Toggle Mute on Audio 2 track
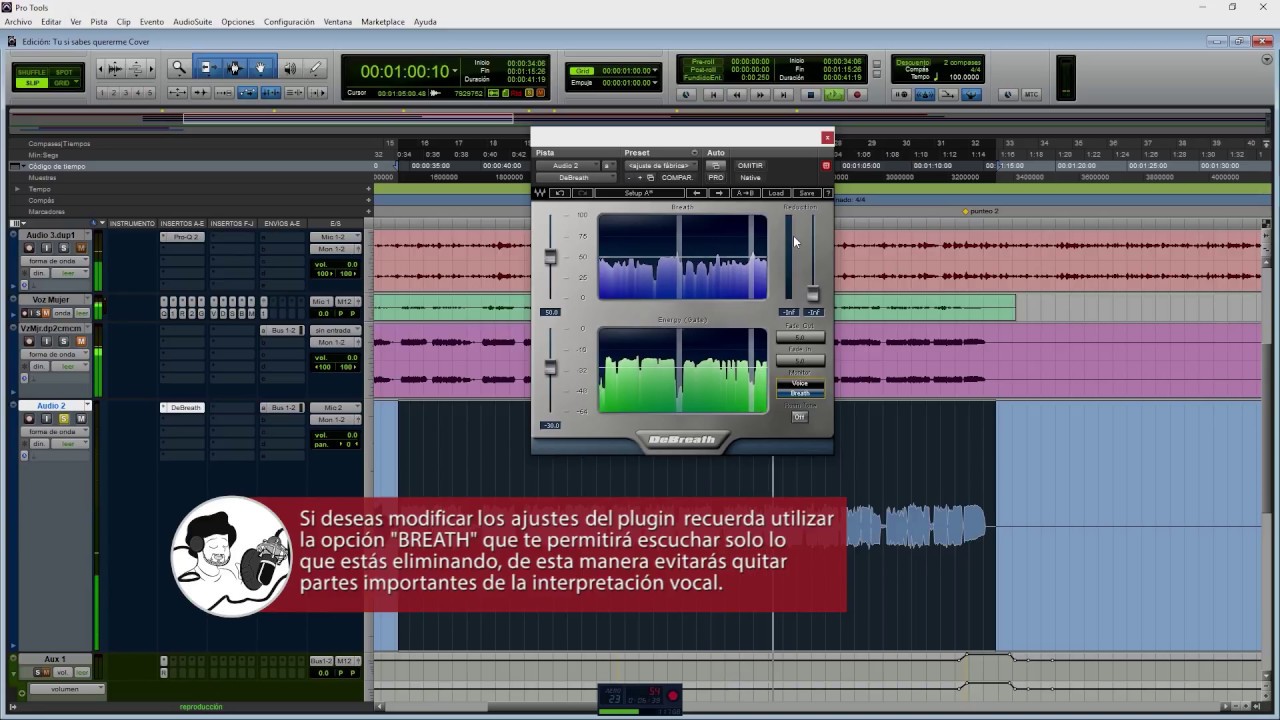This screenshot has height=720, width=1280. point(81,419)
